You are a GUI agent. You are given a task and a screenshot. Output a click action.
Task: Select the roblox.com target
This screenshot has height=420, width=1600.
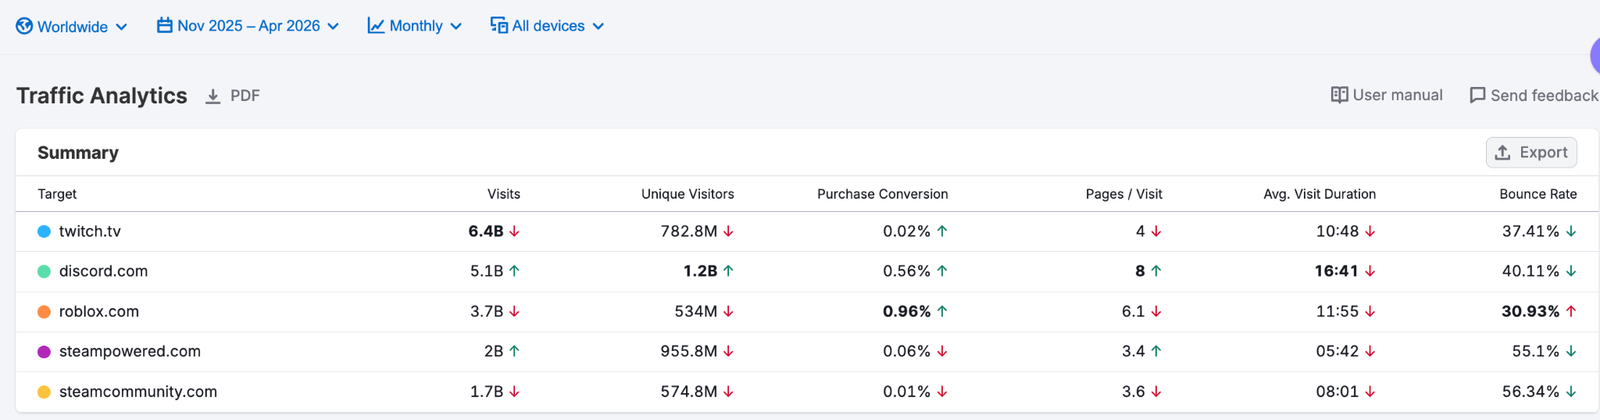(x=99, y=311)
